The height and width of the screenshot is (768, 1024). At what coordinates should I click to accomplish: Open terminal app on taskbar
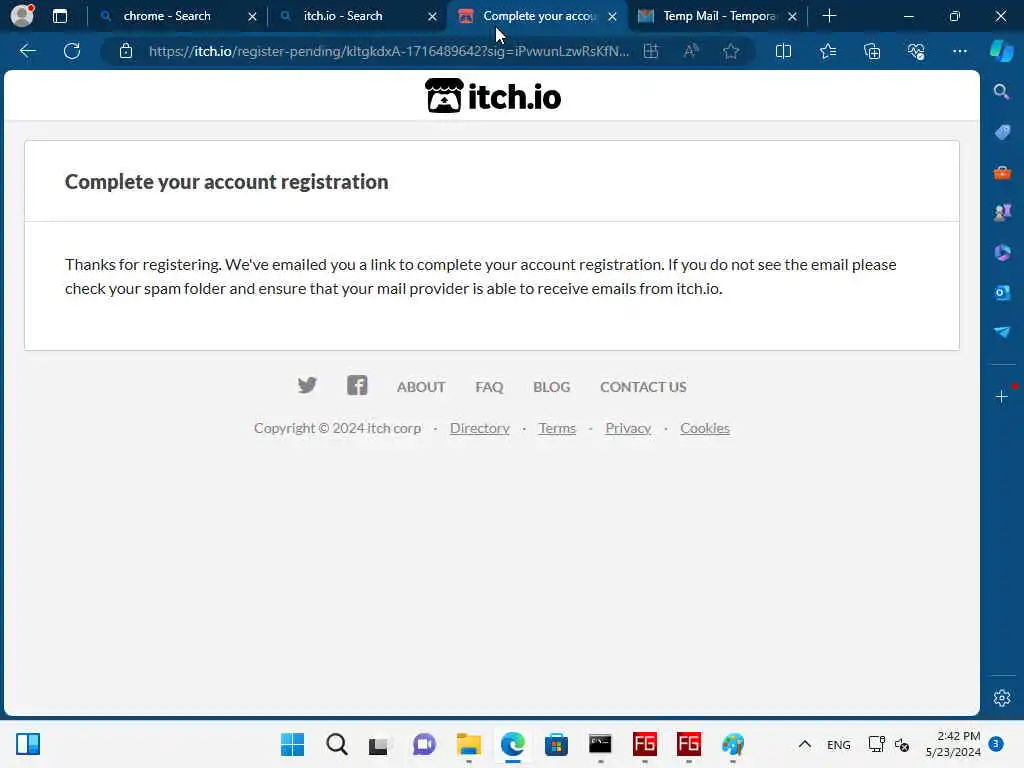pos(600,744)
